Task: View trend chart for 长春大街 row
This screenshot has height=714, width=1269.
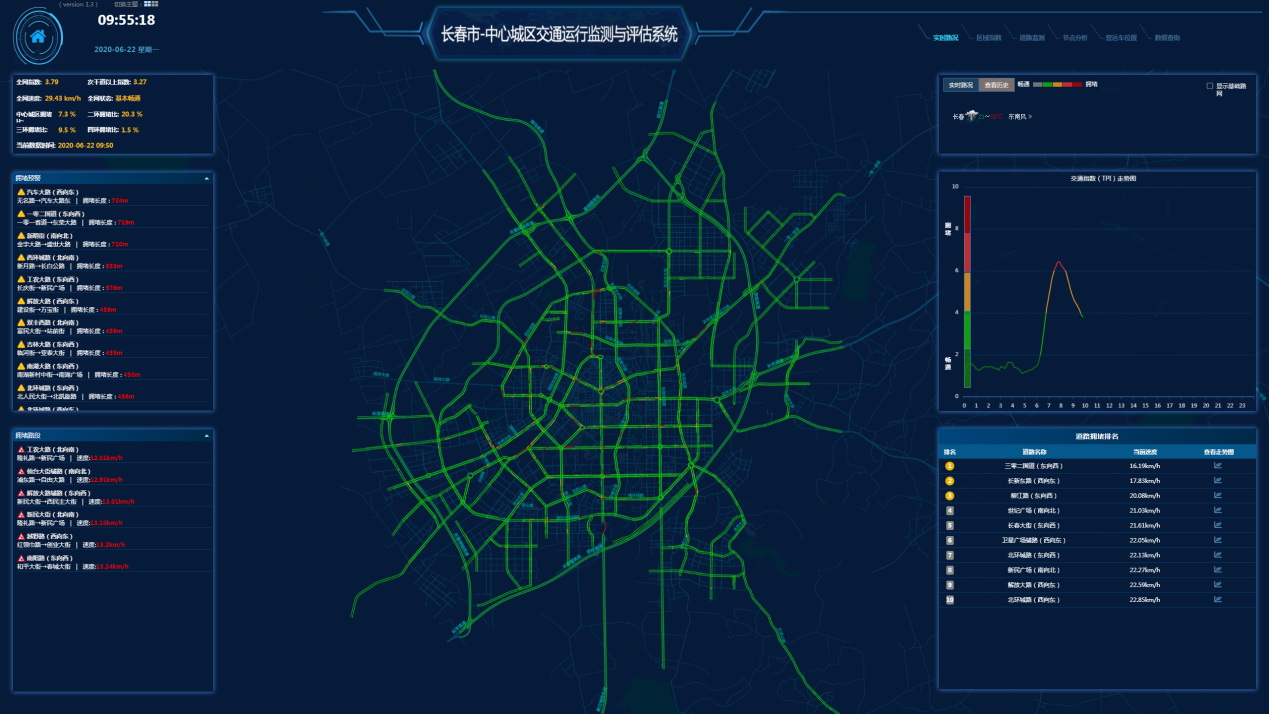Action: (1217, 525)
